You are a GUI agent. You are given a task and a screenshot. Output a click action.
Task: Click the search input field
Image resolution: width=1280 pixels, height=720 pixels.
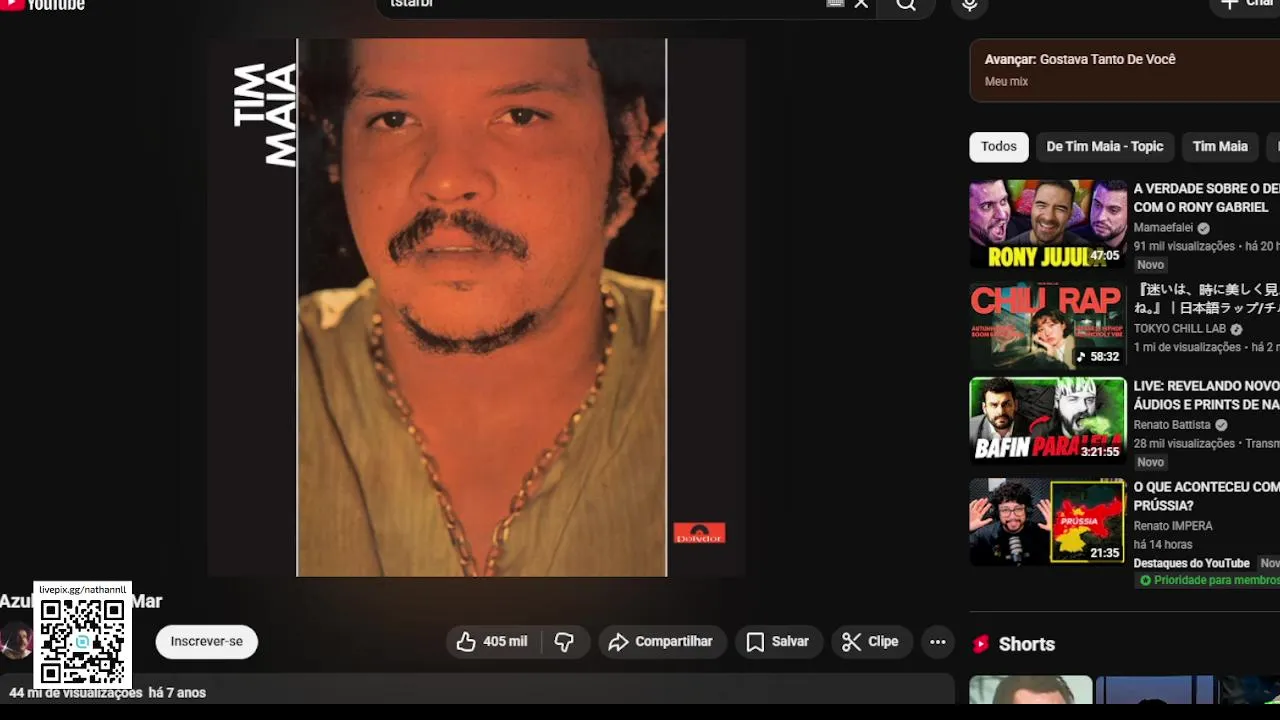pos(600,4)
